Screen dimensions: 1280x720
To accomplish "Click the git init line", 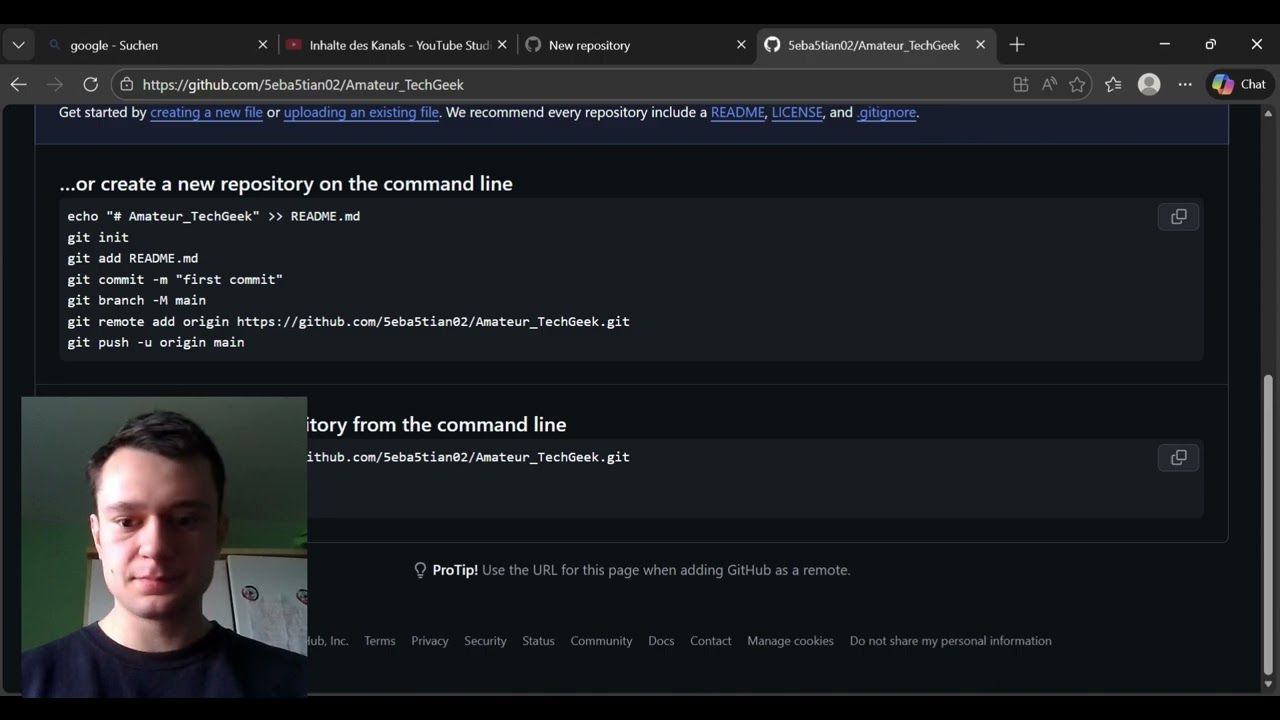I will point(98,237).
